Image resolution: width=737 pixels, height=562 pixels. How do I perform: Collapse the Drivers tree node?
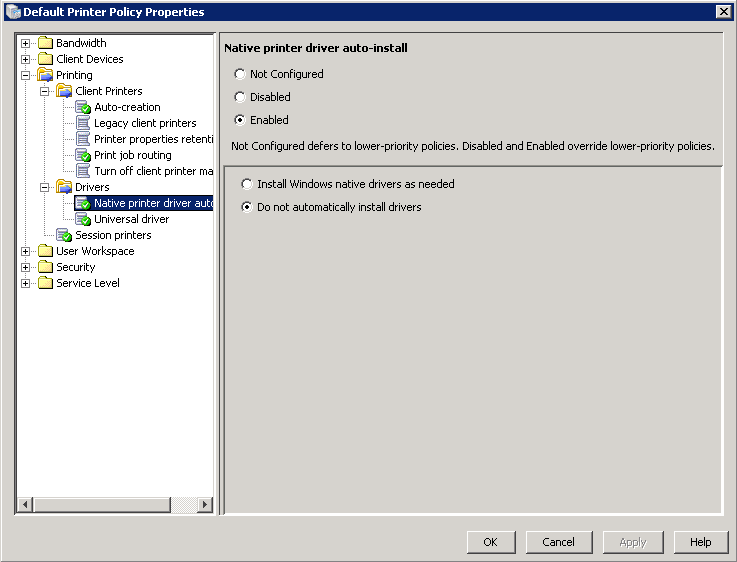[44, 187]
